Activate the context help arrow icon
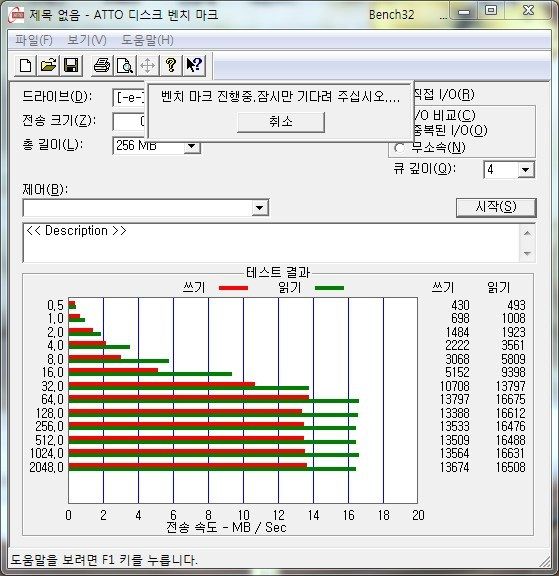This screenshot has width=559, height=576. pos(194,66)
